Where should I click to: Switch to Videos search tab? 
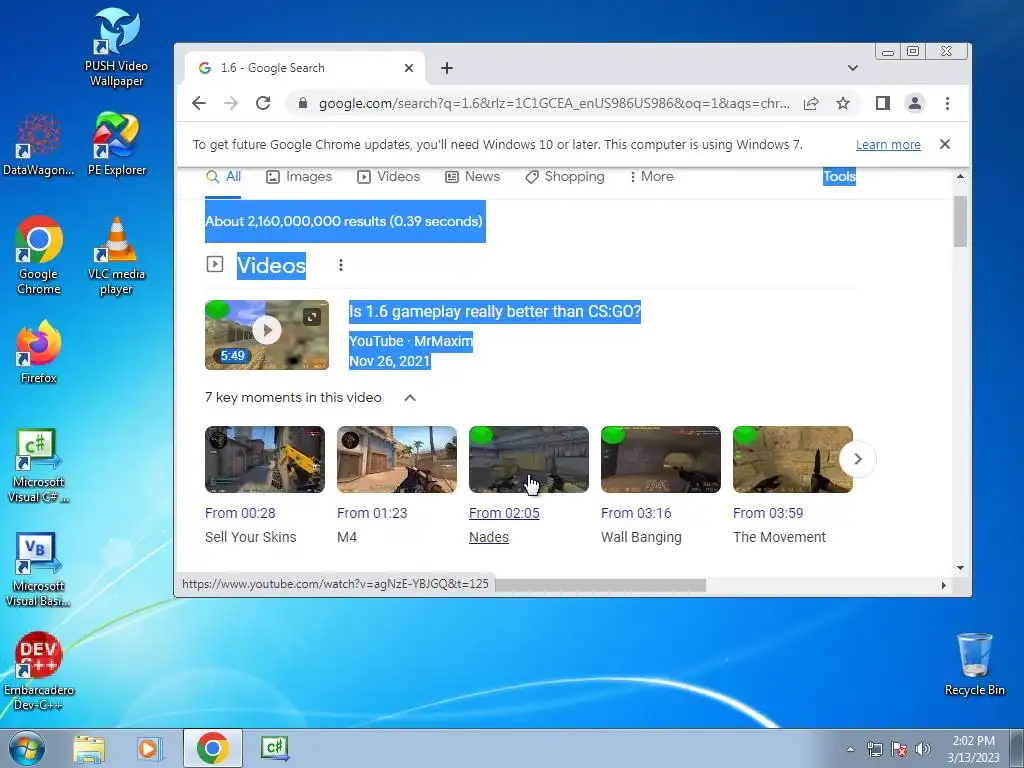click(x=389, y=176)
